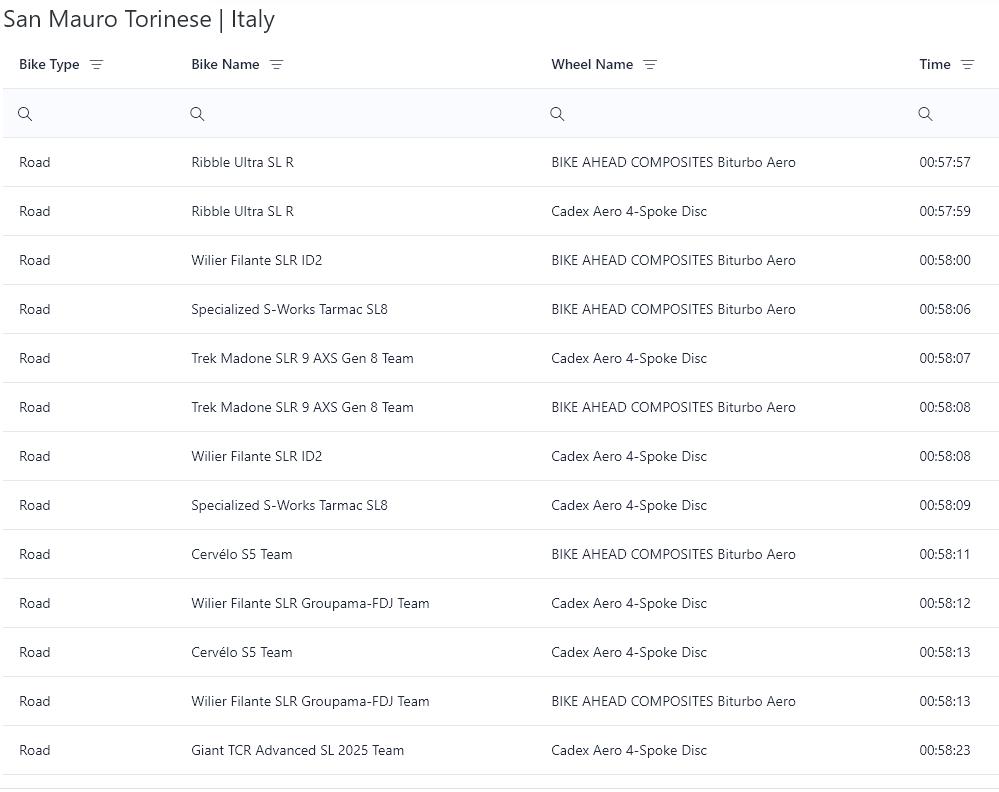The width and height of the screenshot is (999, 792).
Task: Click the Bike Name search magnifier icon
Action: 197,114
